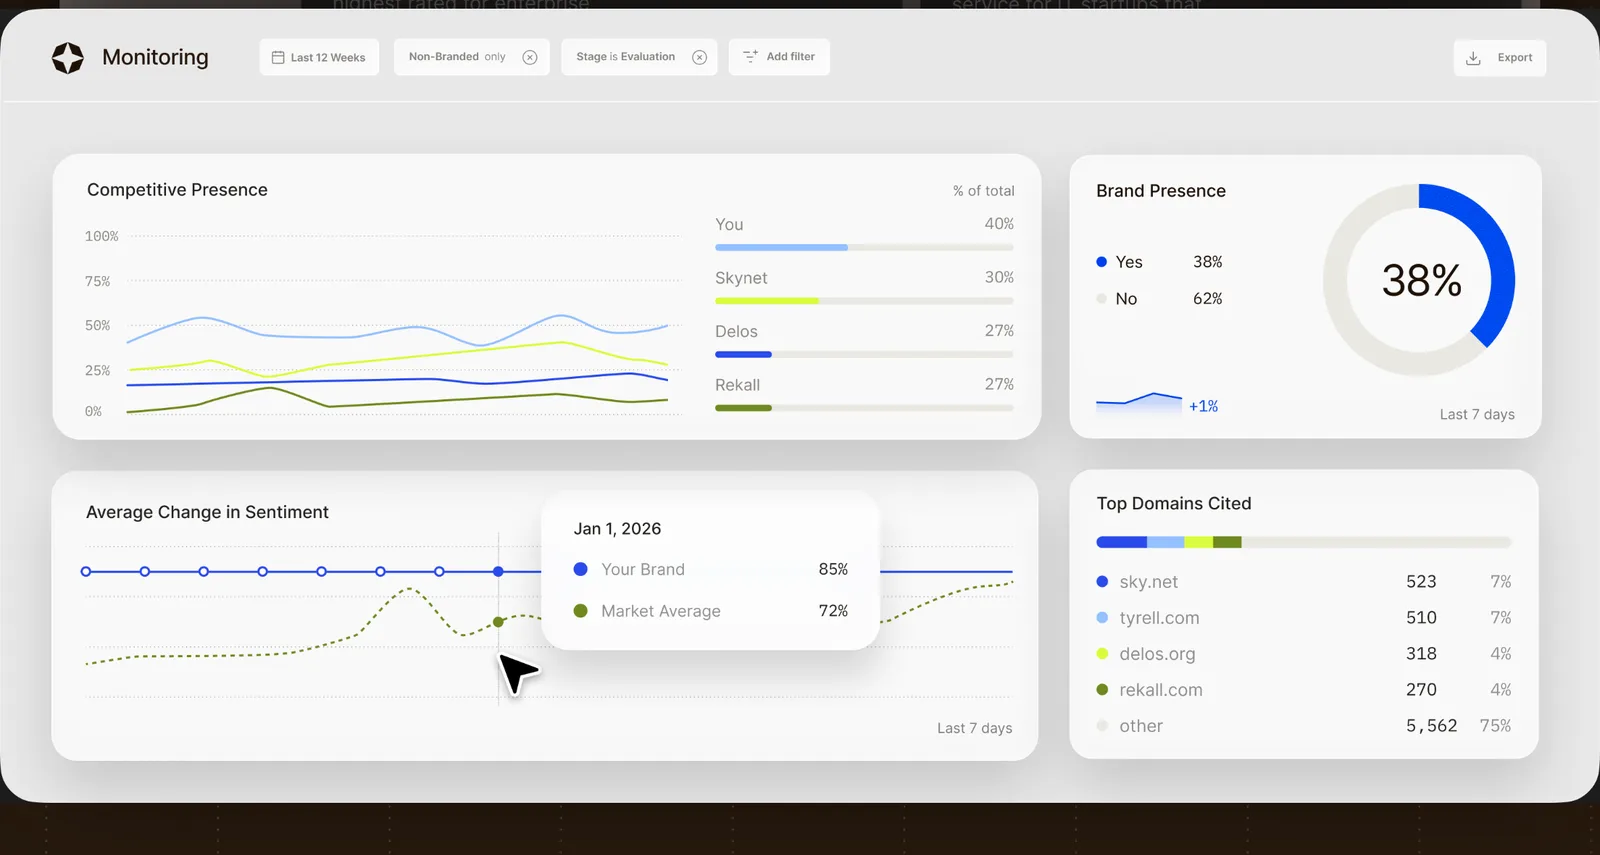Click the dark blue segment of Top Domains bar
The image size is (1600, 855).
pyautogui.click(x=1121, y=542)
